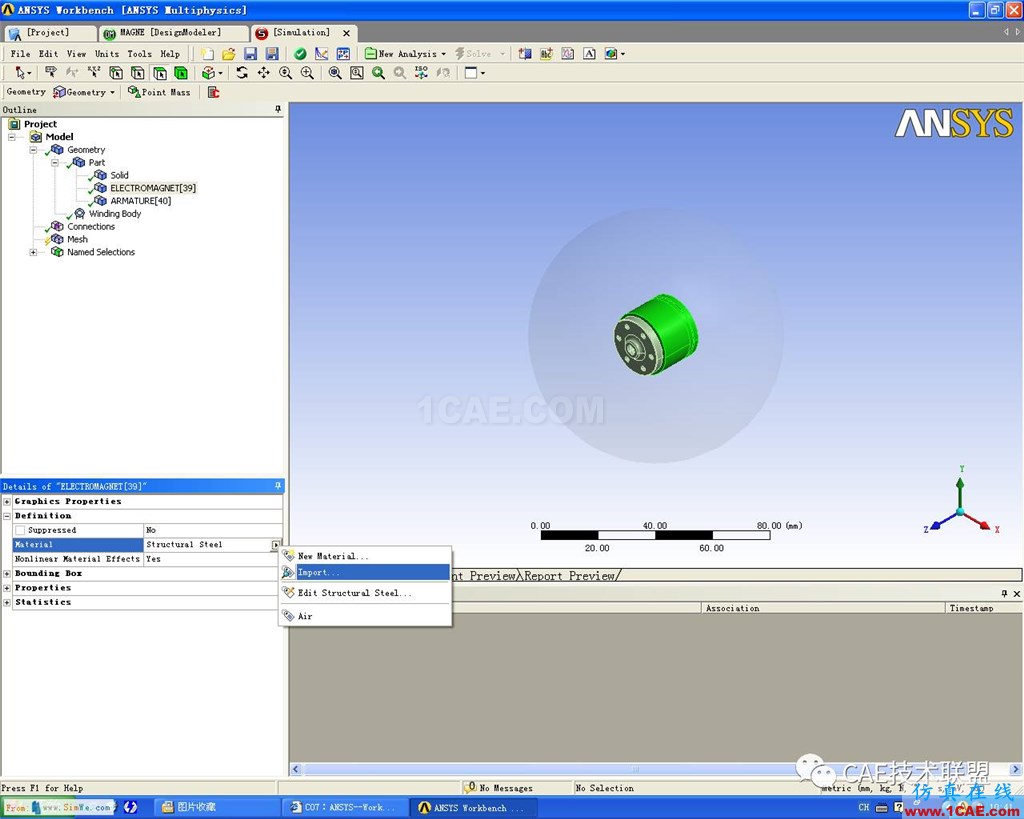
Task: Click the Save diskette icon
Action: 250,54
